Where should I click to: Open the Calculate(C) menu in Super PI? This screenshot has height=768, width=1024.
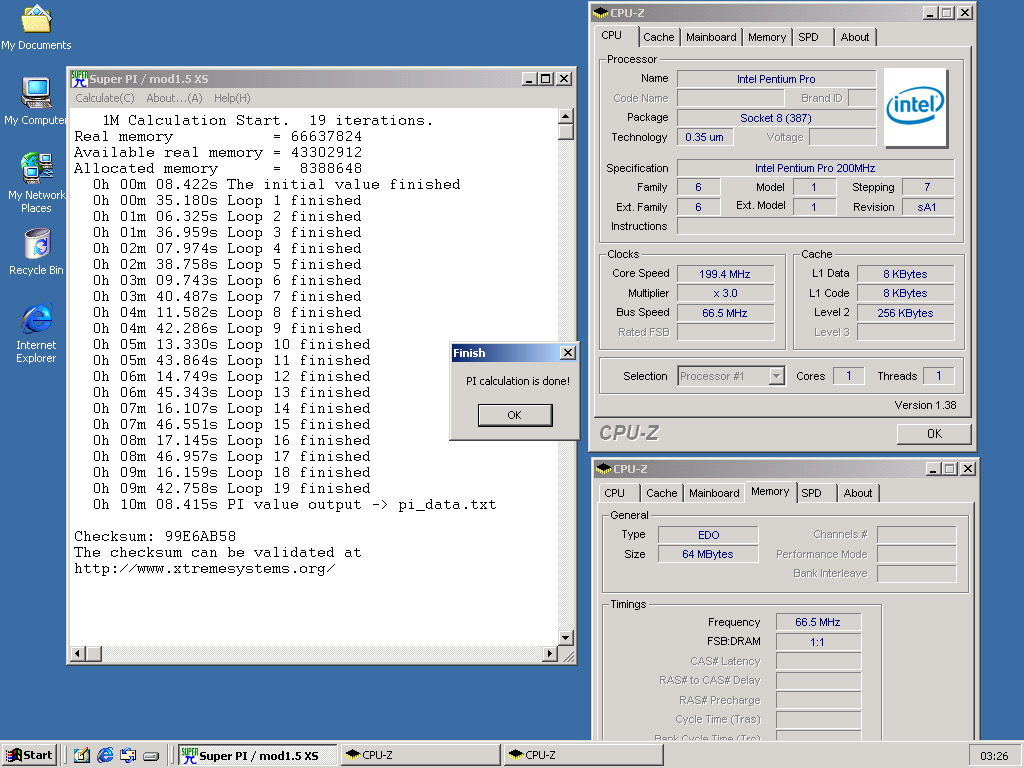click(x=104, y=98)
